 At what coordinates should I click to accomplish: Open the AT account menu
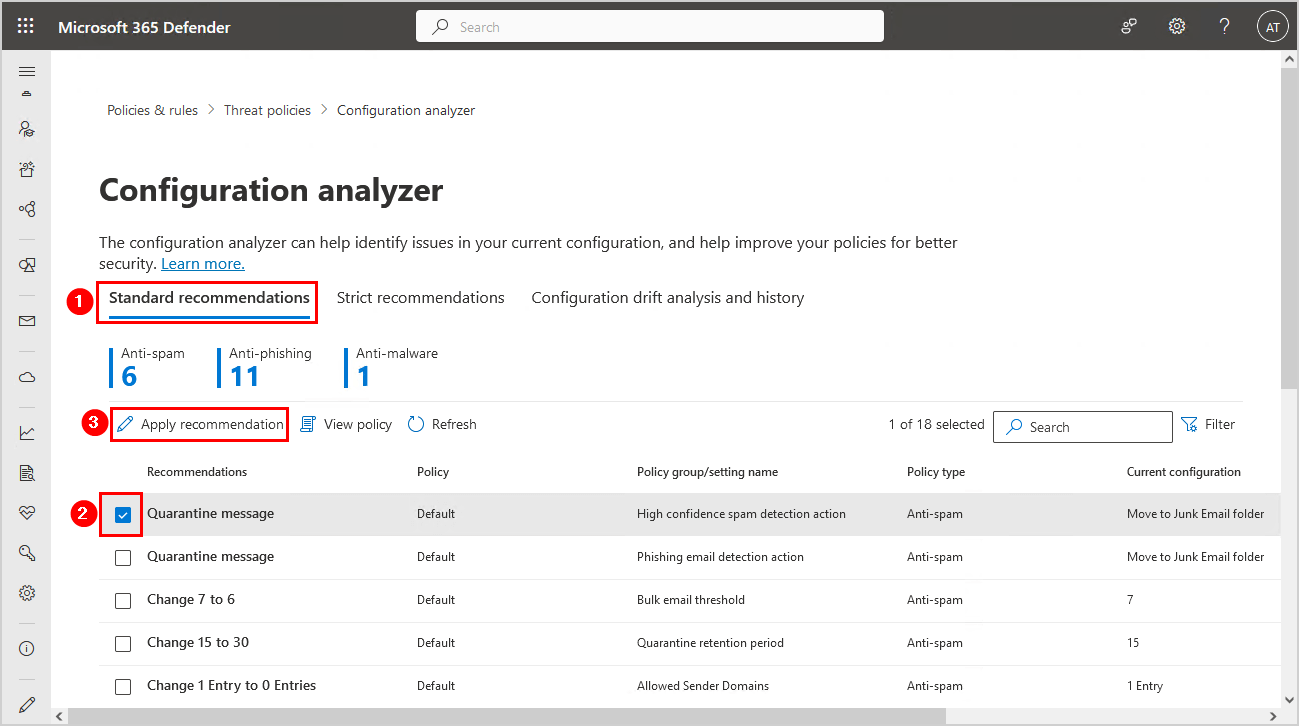tap(1272, 27)
